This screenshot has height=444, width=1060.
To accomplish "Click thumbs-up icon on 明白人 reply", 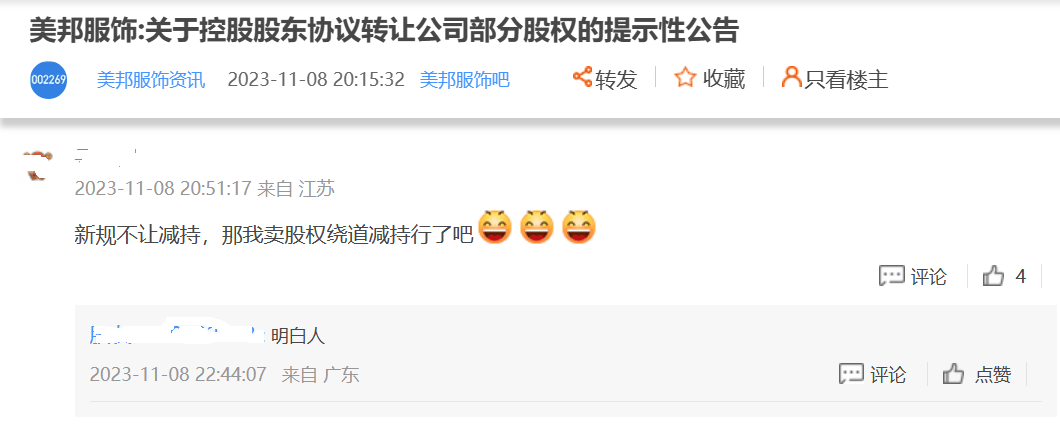I will point(953,374).
